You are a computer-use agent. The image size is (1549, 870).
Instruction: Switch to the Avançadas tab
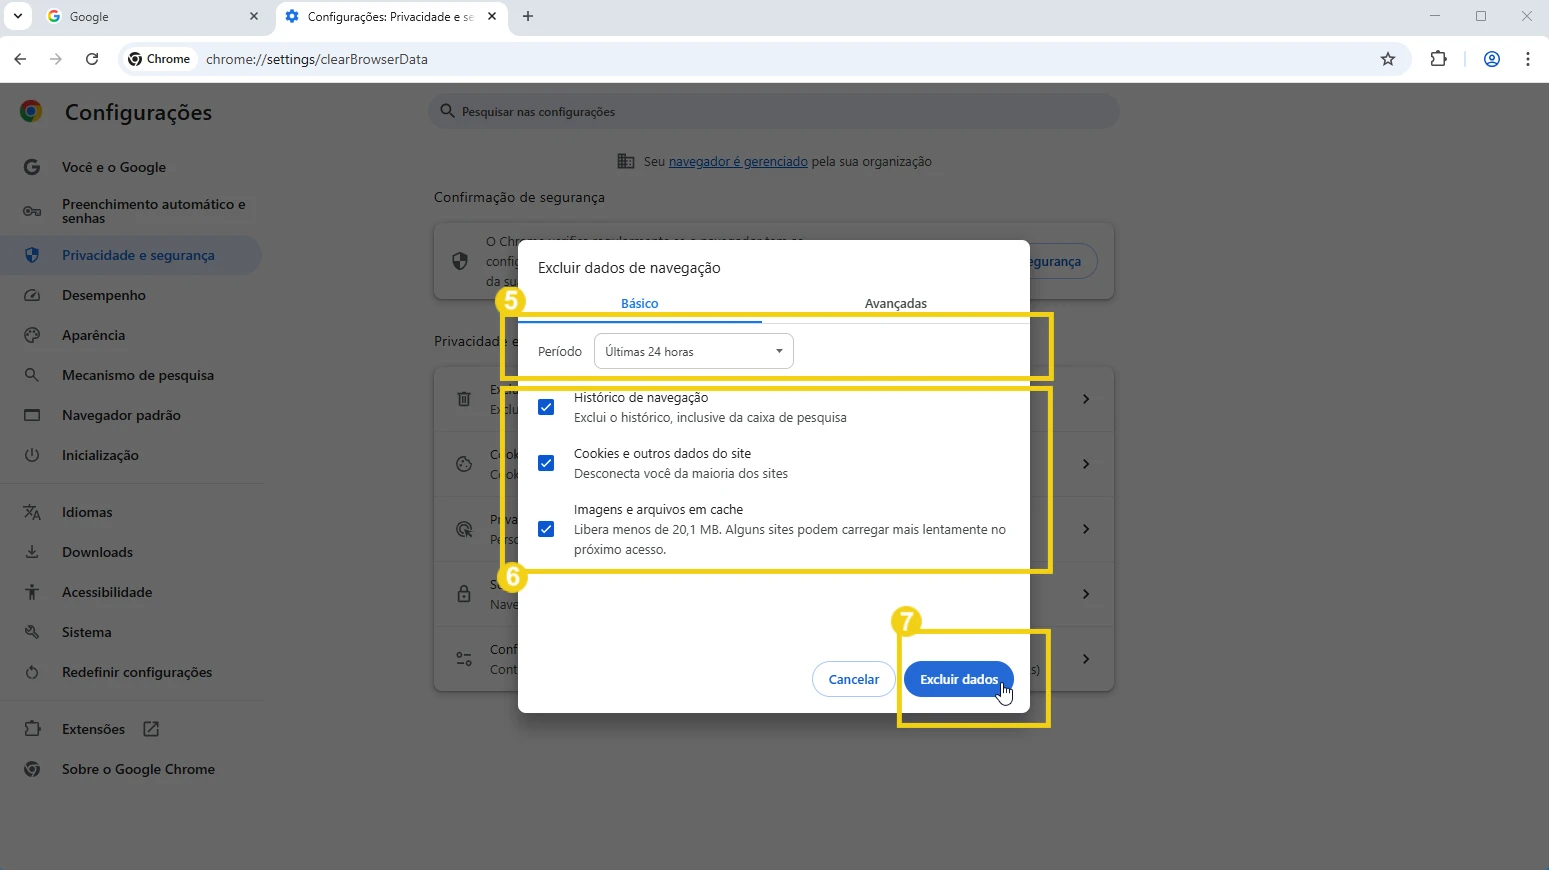coord(896,303)
